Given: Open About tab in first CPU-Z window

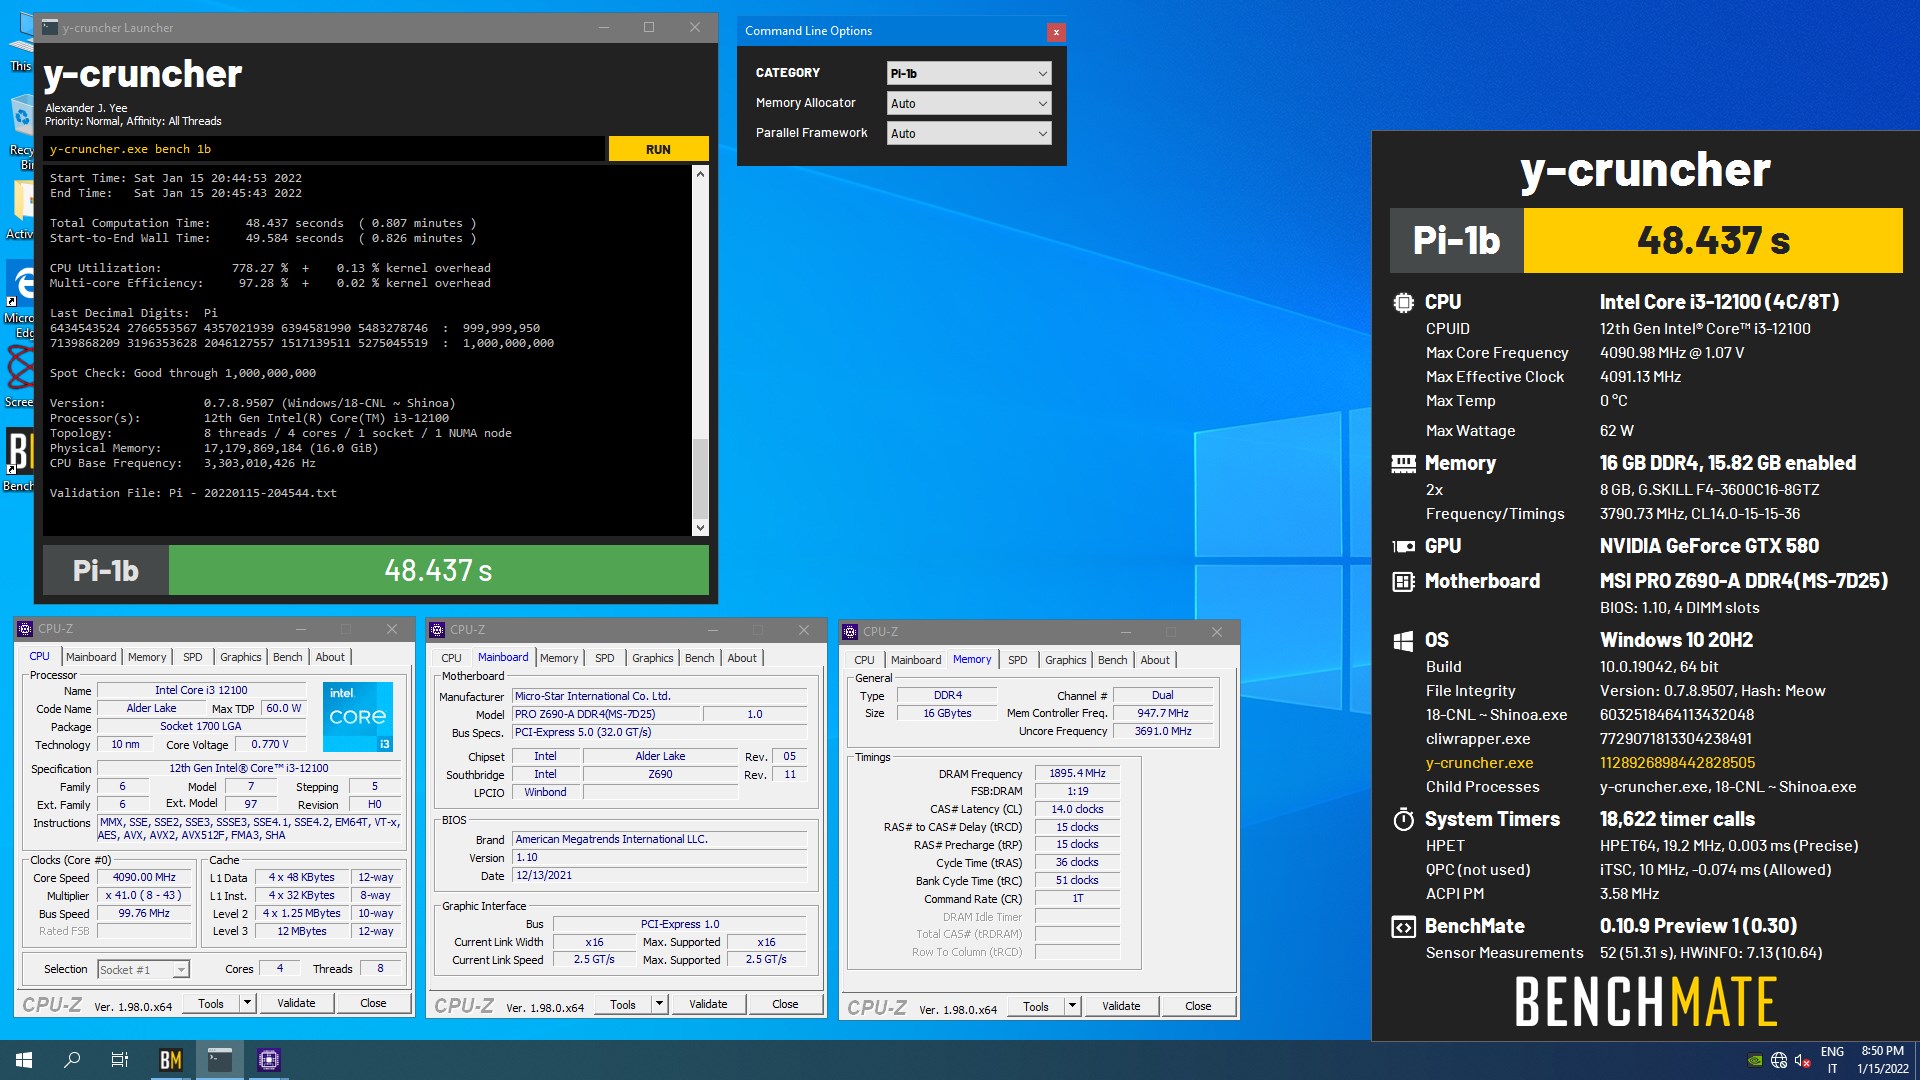Looking at the screenshot, I should 330,657.
